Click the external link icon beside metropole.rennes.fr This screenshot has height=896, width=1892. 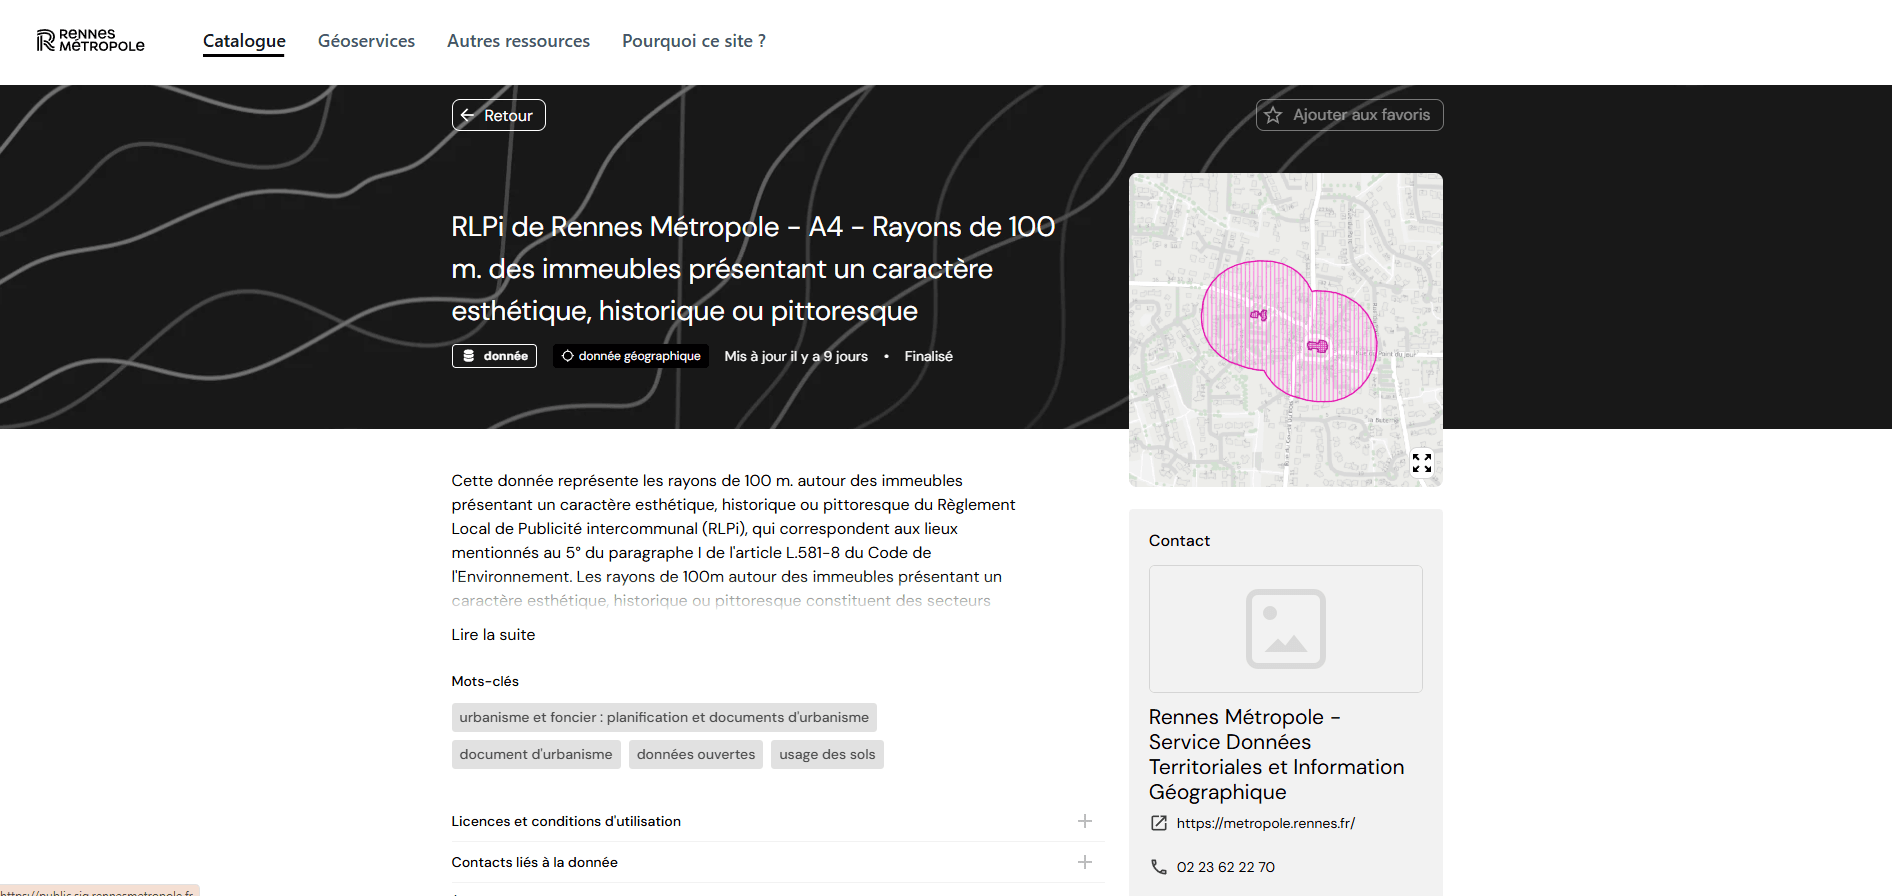pos(1159,823)
